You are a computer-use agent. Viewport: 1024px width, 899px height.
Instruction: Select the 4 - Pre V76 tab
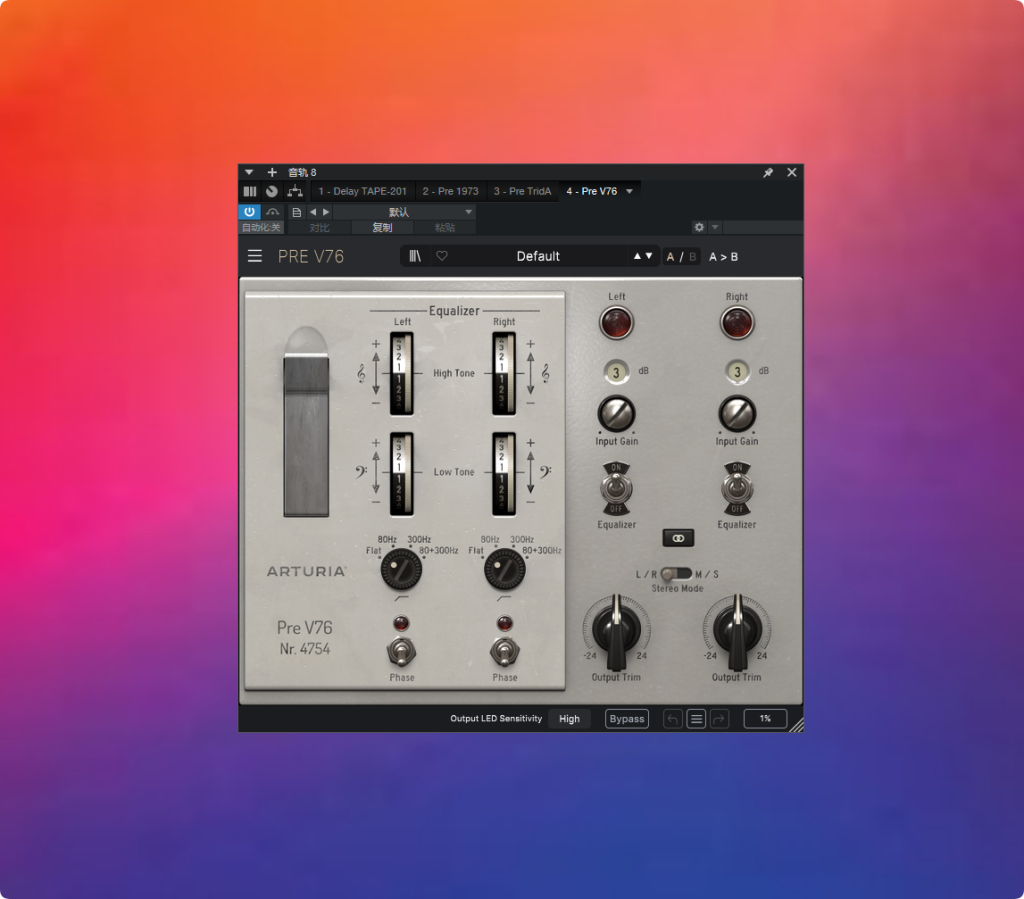[x=592, y=191]
